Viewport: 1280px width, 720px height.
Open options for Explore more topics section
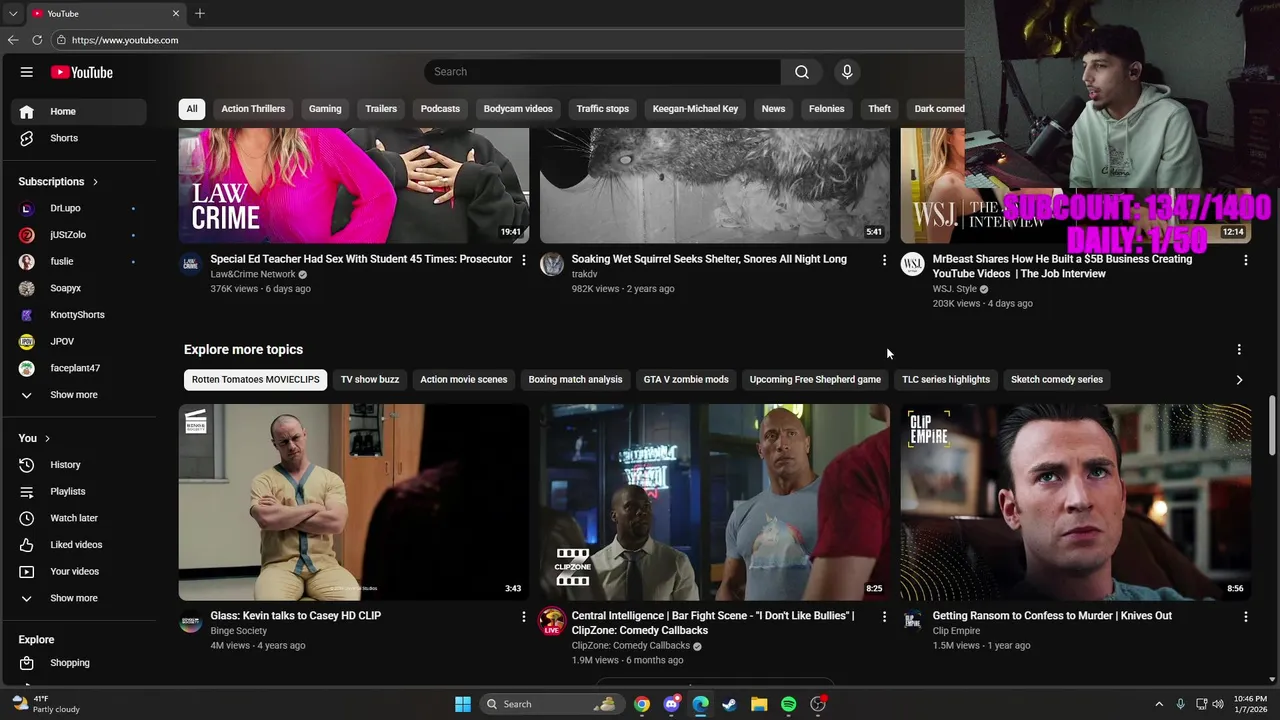click(x=1239, y=349)
